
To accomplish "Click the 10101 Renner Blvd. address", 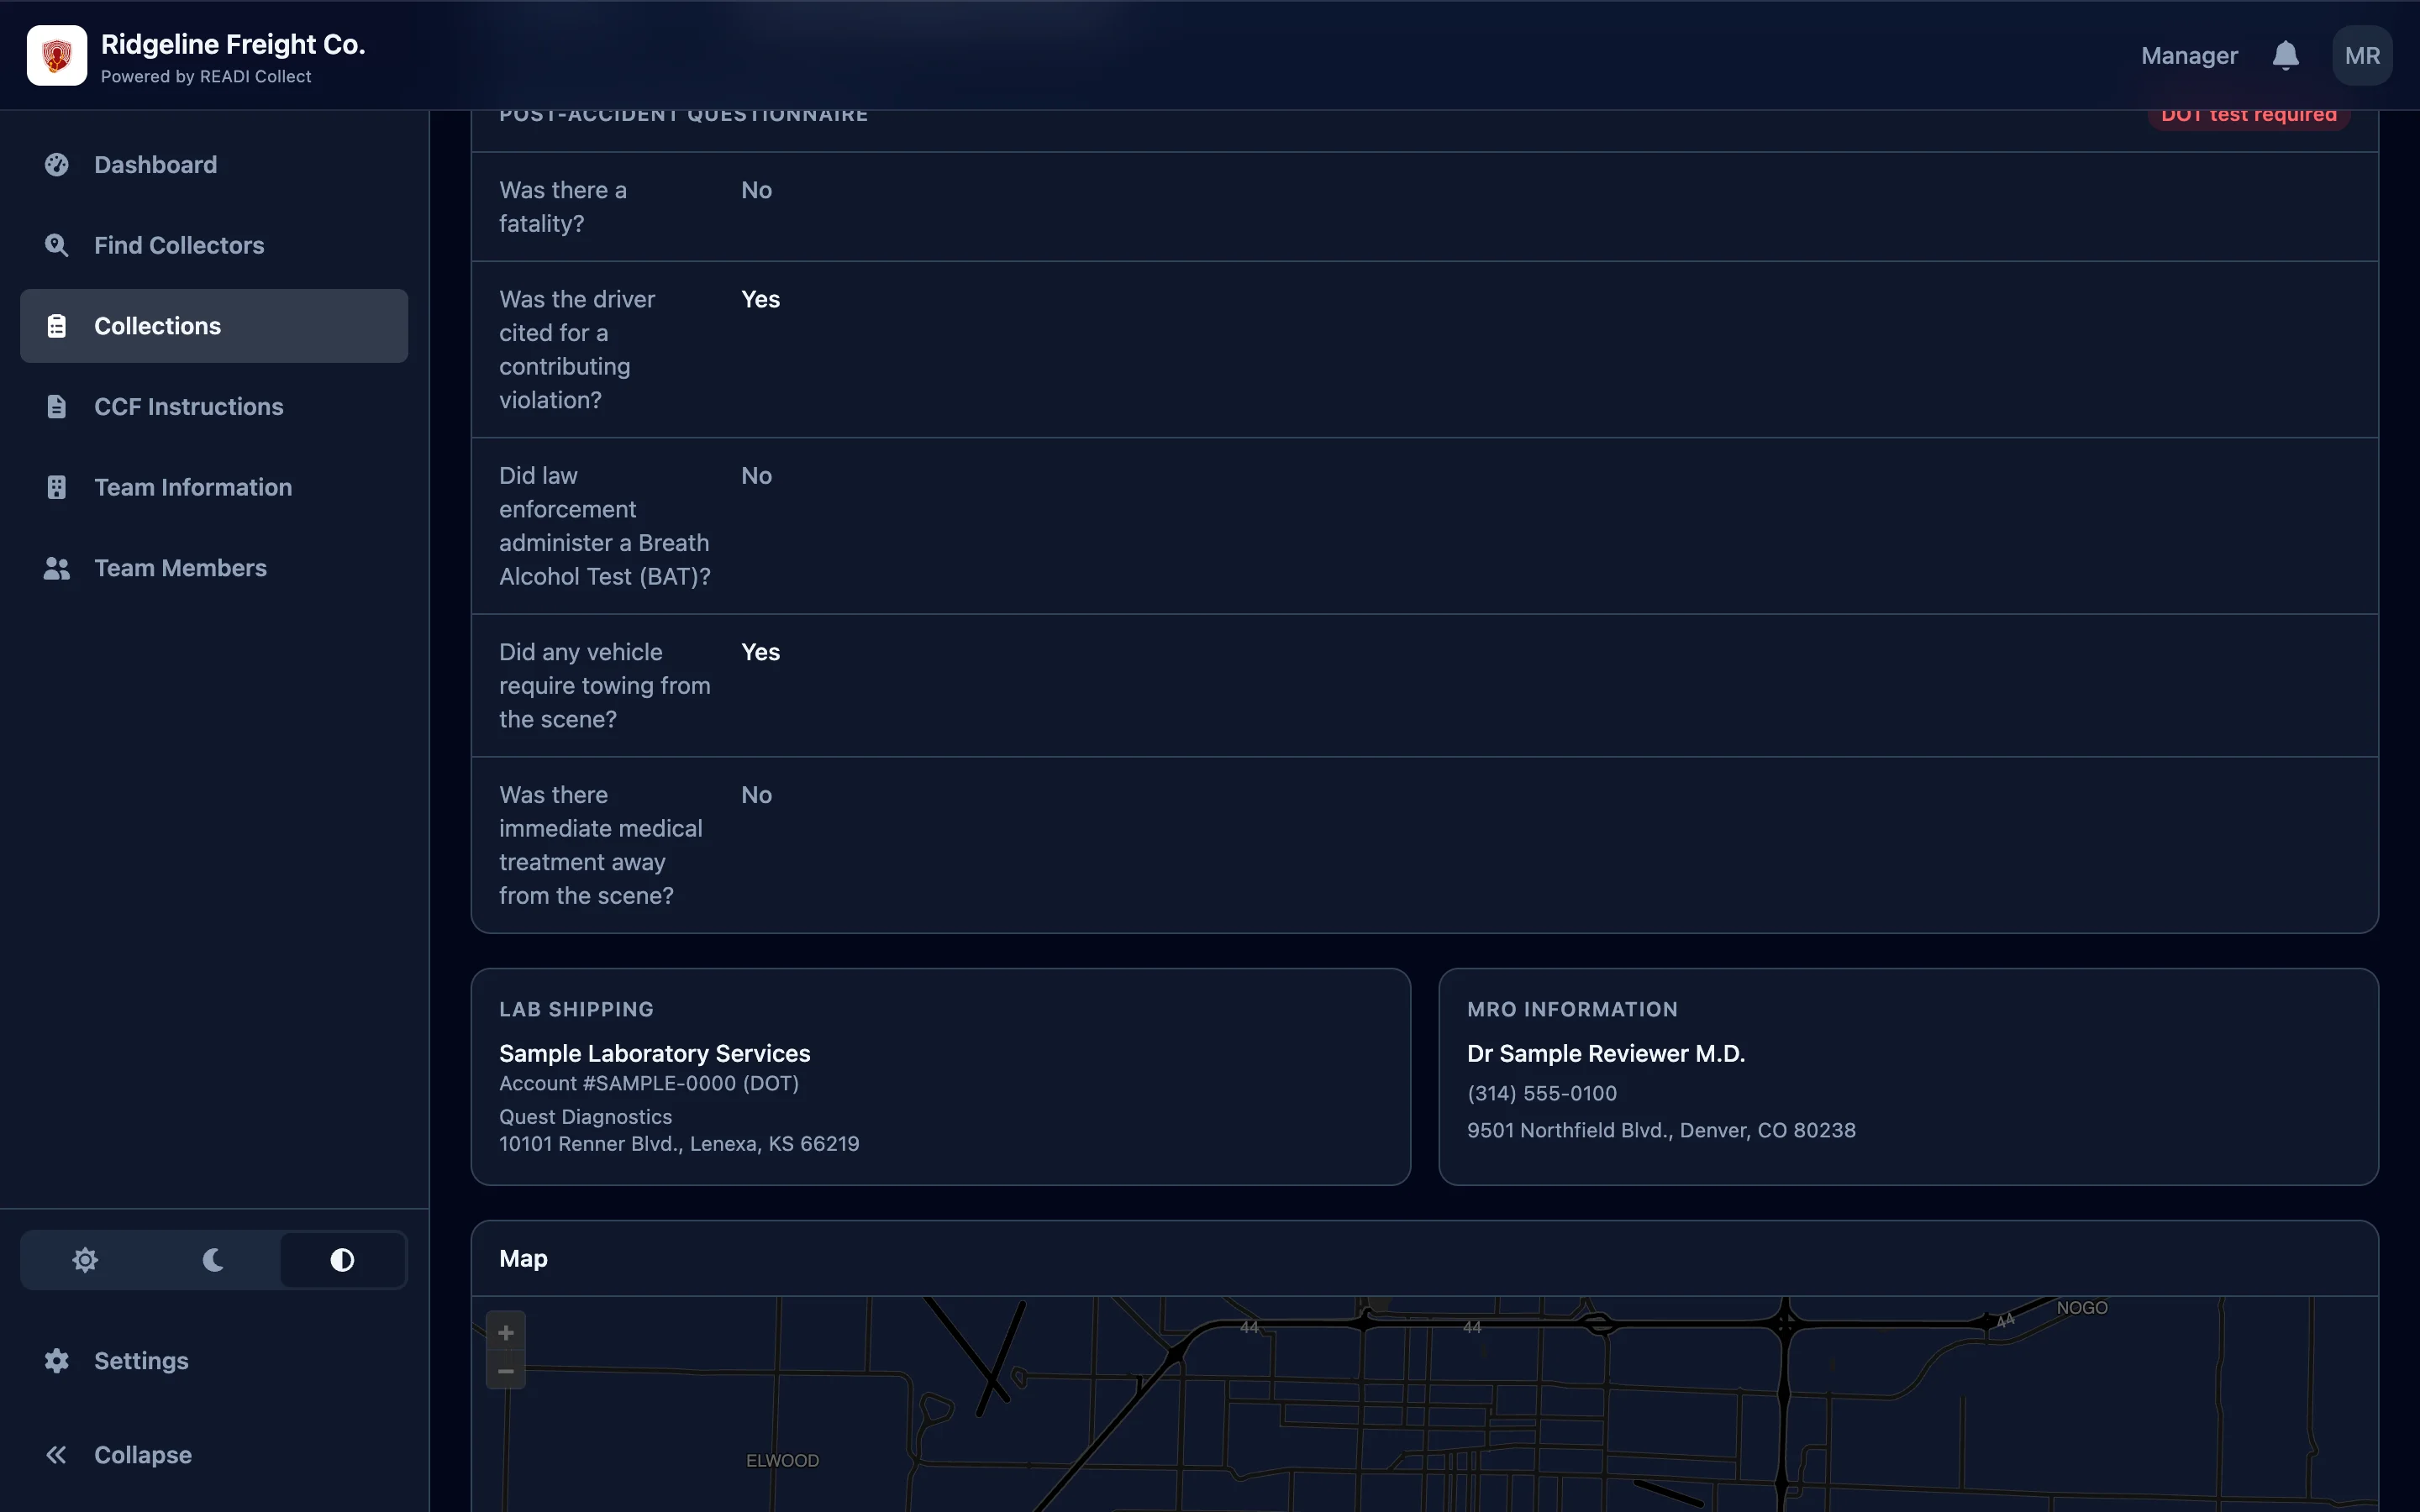I will [679, 1144].
